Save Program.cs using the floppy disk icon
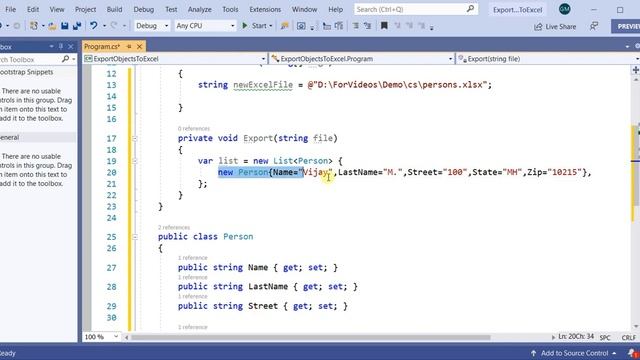Image resolution: width=640 pixels, height=360 pixels. [64, 26]
